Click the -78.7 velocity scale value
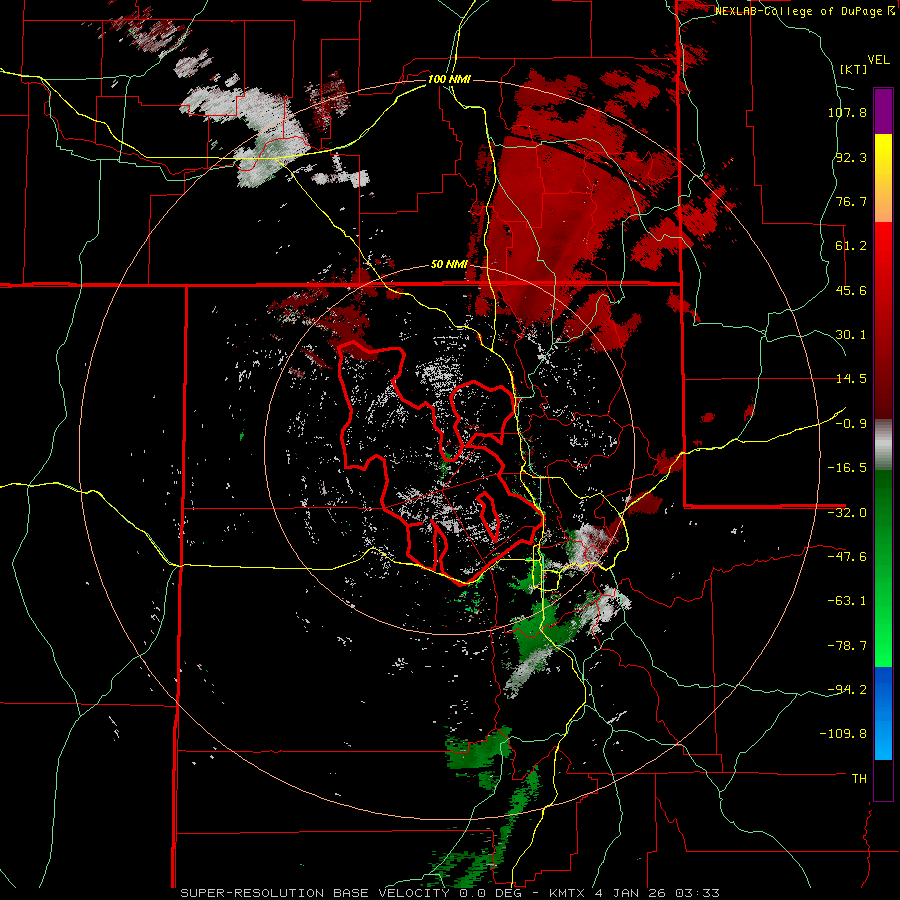The width and height of the screenshot is (900, 900). (847, 646)
